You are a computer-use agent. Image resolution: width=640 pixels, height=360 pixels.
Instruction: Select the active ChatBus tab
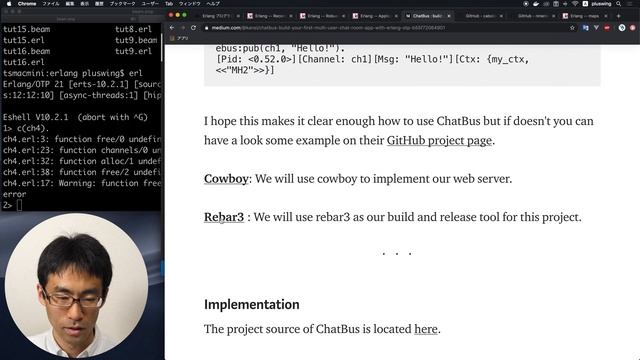pos(427,16)
